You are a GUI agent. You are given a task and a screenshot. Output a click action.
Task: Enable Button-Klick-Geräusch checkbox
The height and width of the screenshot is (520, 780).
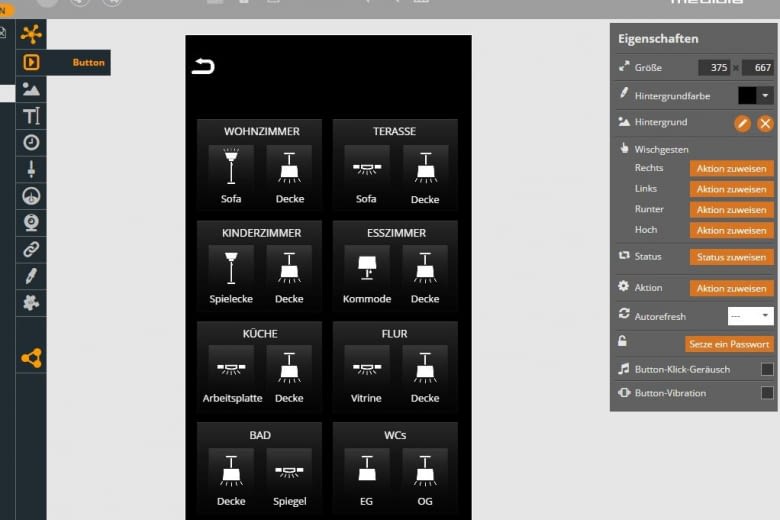click(x=767, y=369)
